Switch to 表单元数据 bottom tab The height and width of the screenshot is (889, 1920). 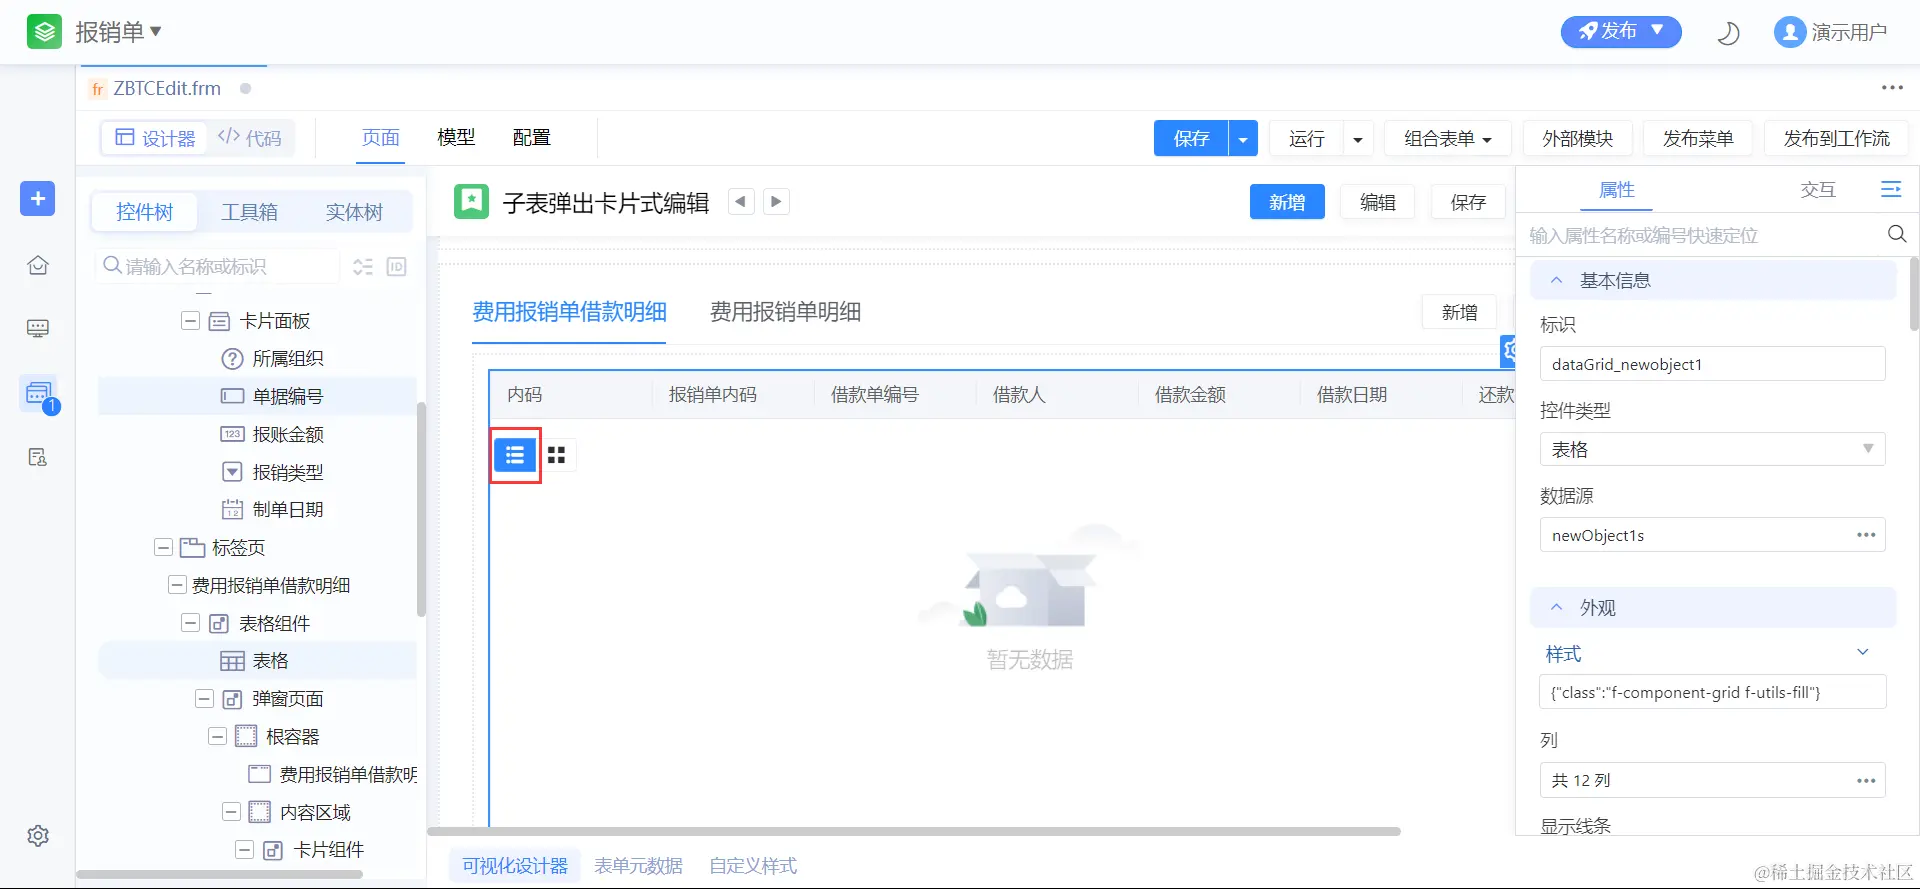point(638,866)
